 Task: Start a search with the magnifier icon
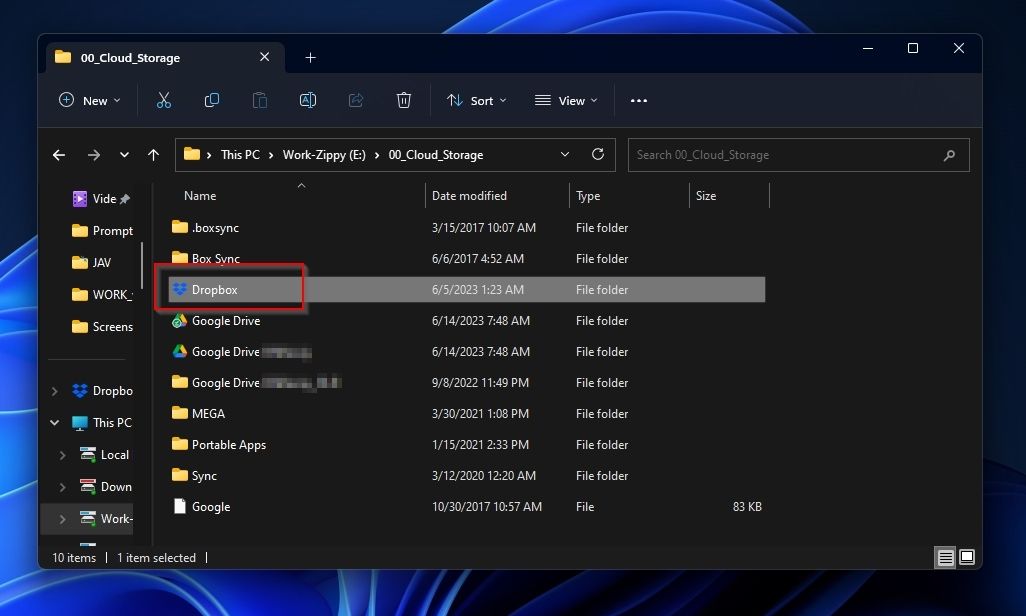[x=949, y=155]
